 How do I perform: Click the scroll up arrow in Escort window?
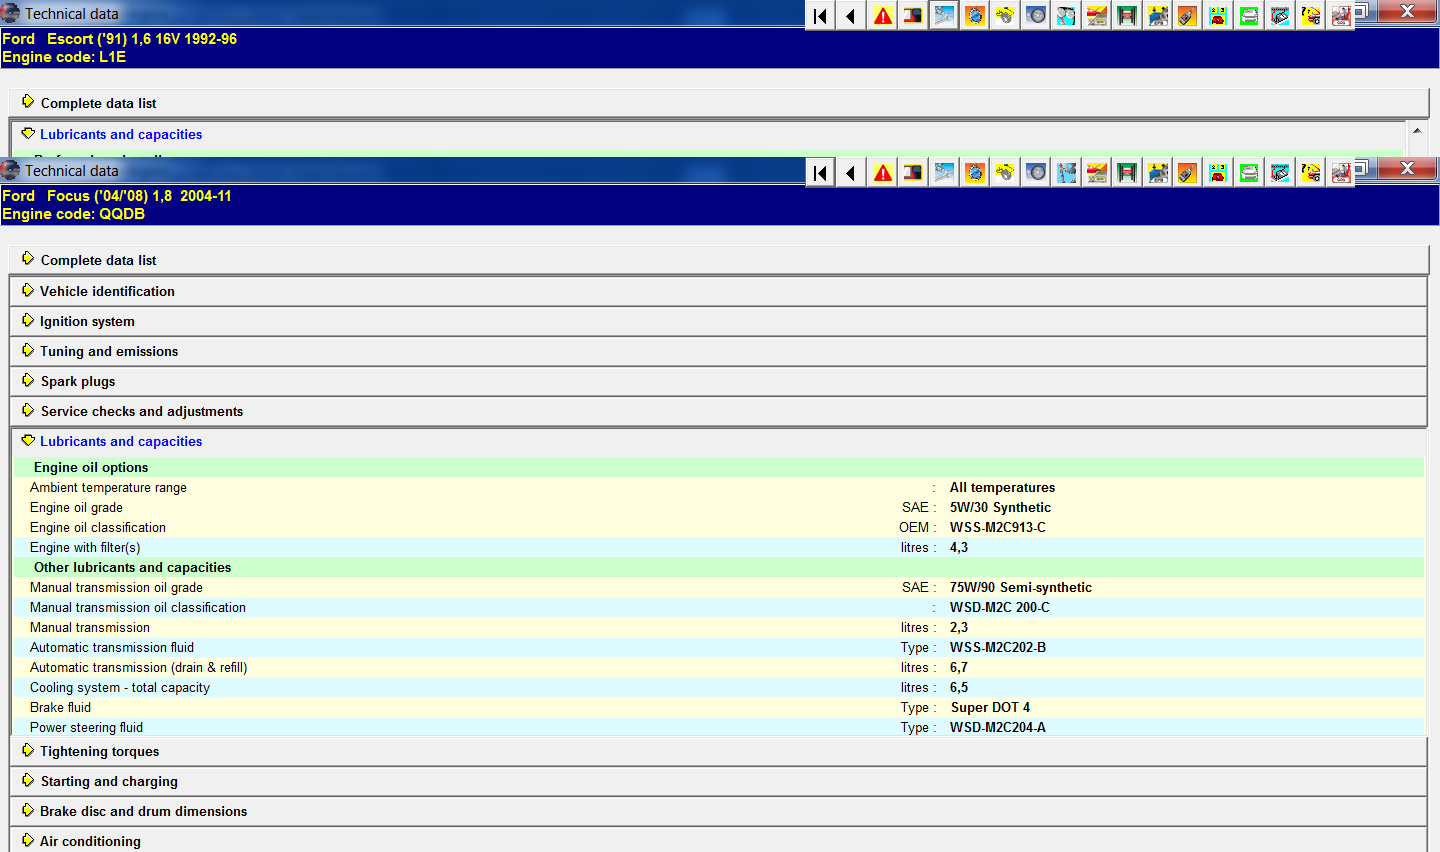(x=1416, y=131)
